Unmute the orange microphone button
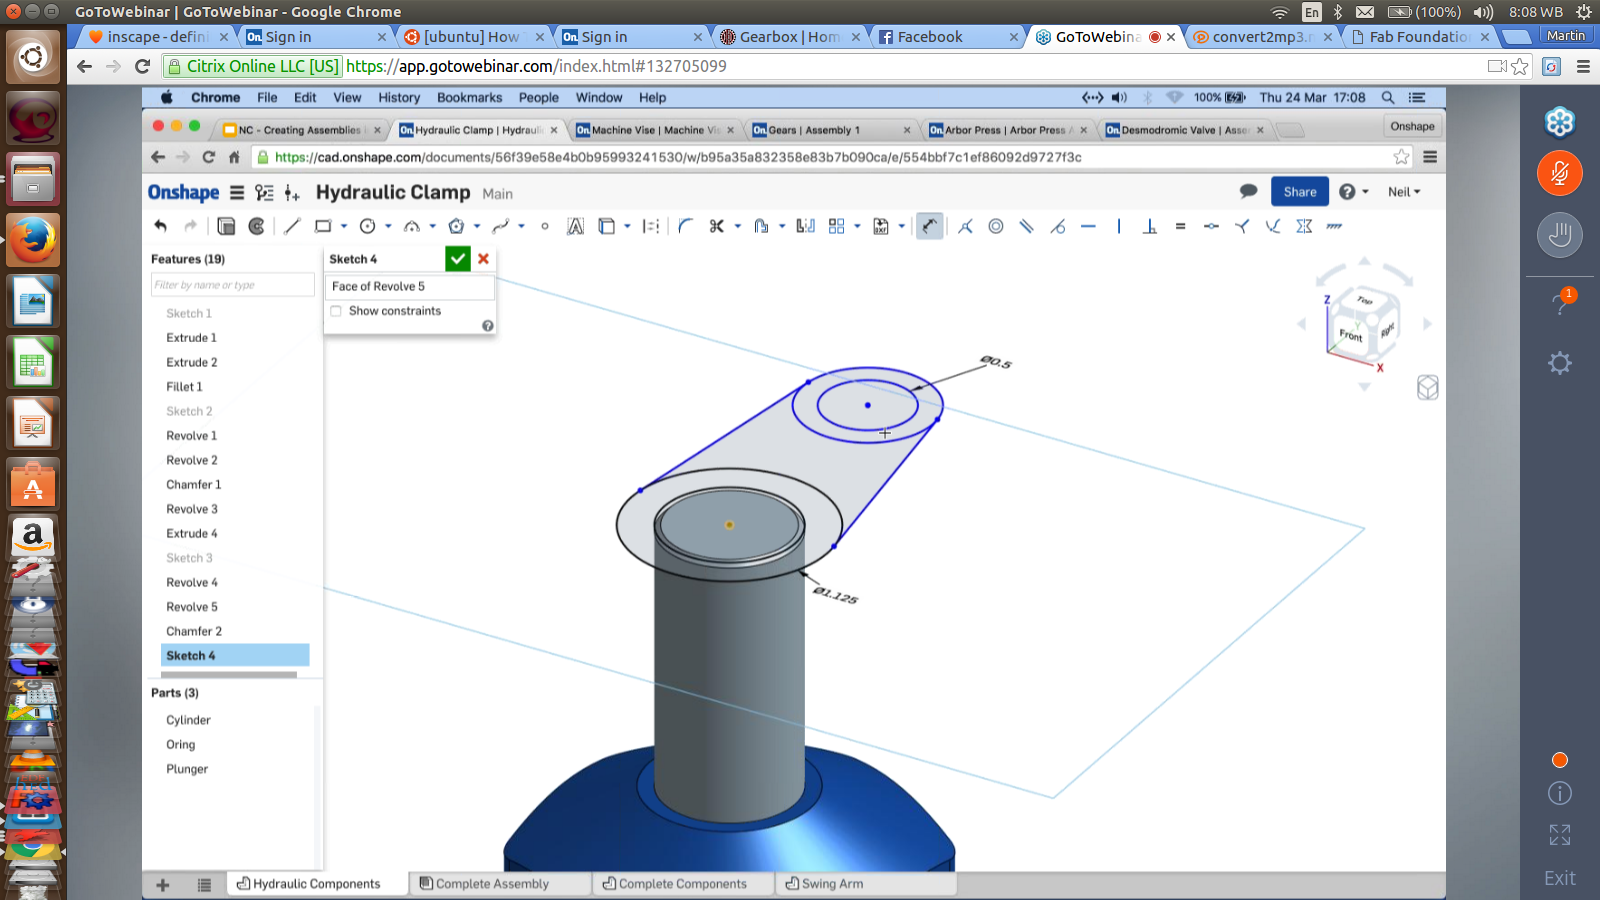This screenshot has height=900, width=1600. point(1559,173)
